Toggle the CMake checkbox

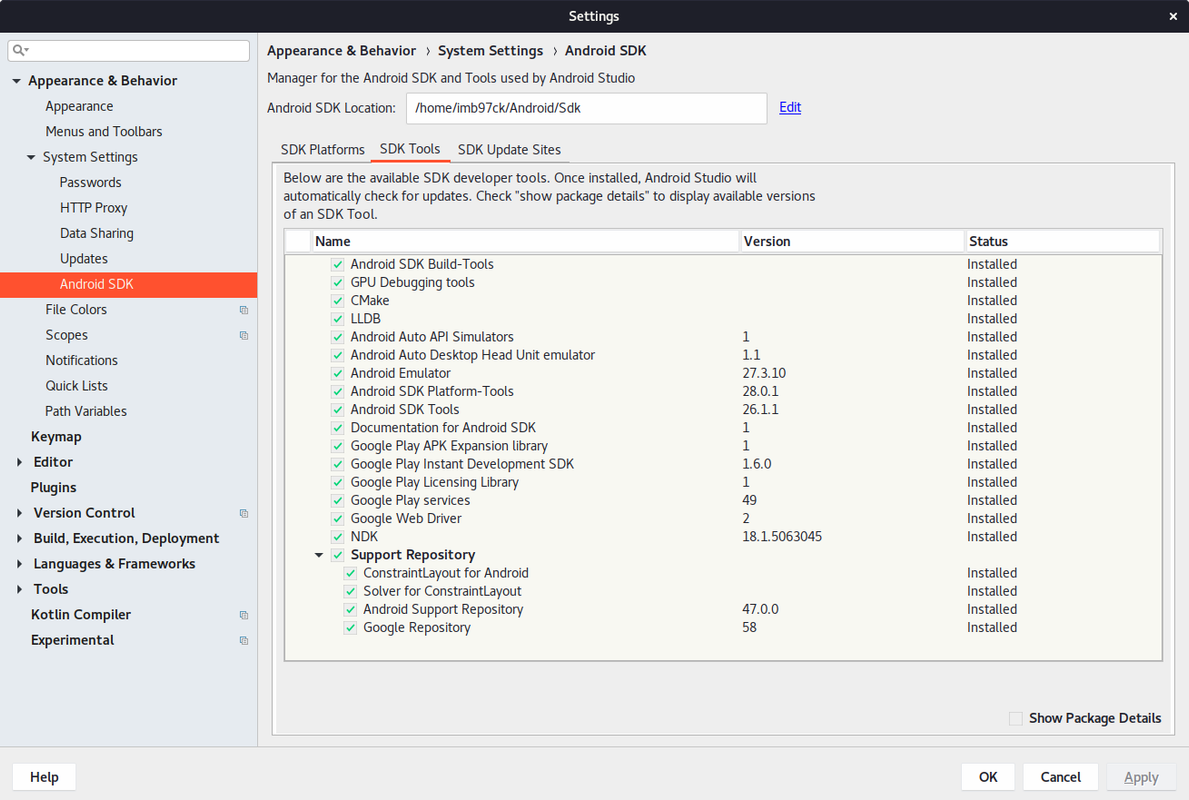pyautogui.click(x=337, y=301)
